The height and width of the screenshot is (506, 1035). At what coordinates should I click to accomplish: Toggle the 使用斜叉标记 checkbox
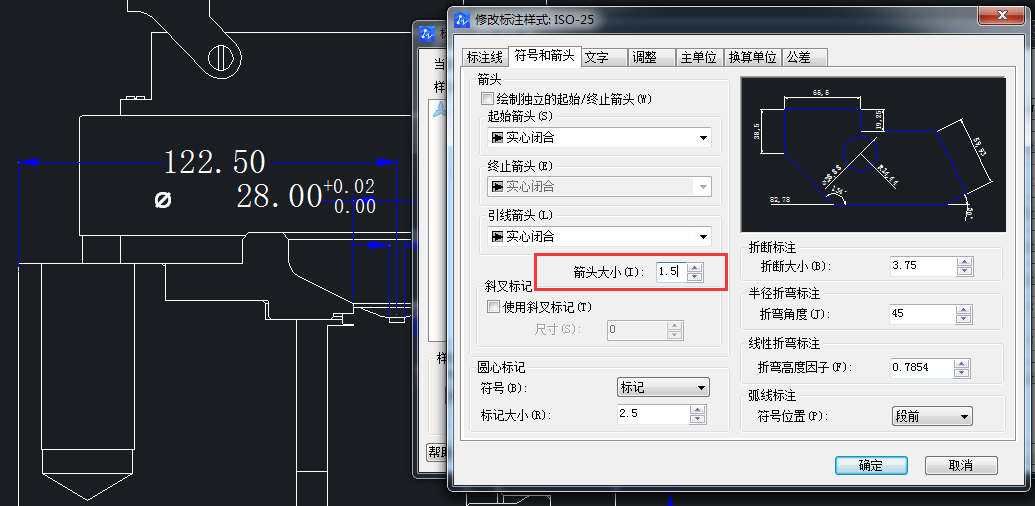click(x=492, y=306)
